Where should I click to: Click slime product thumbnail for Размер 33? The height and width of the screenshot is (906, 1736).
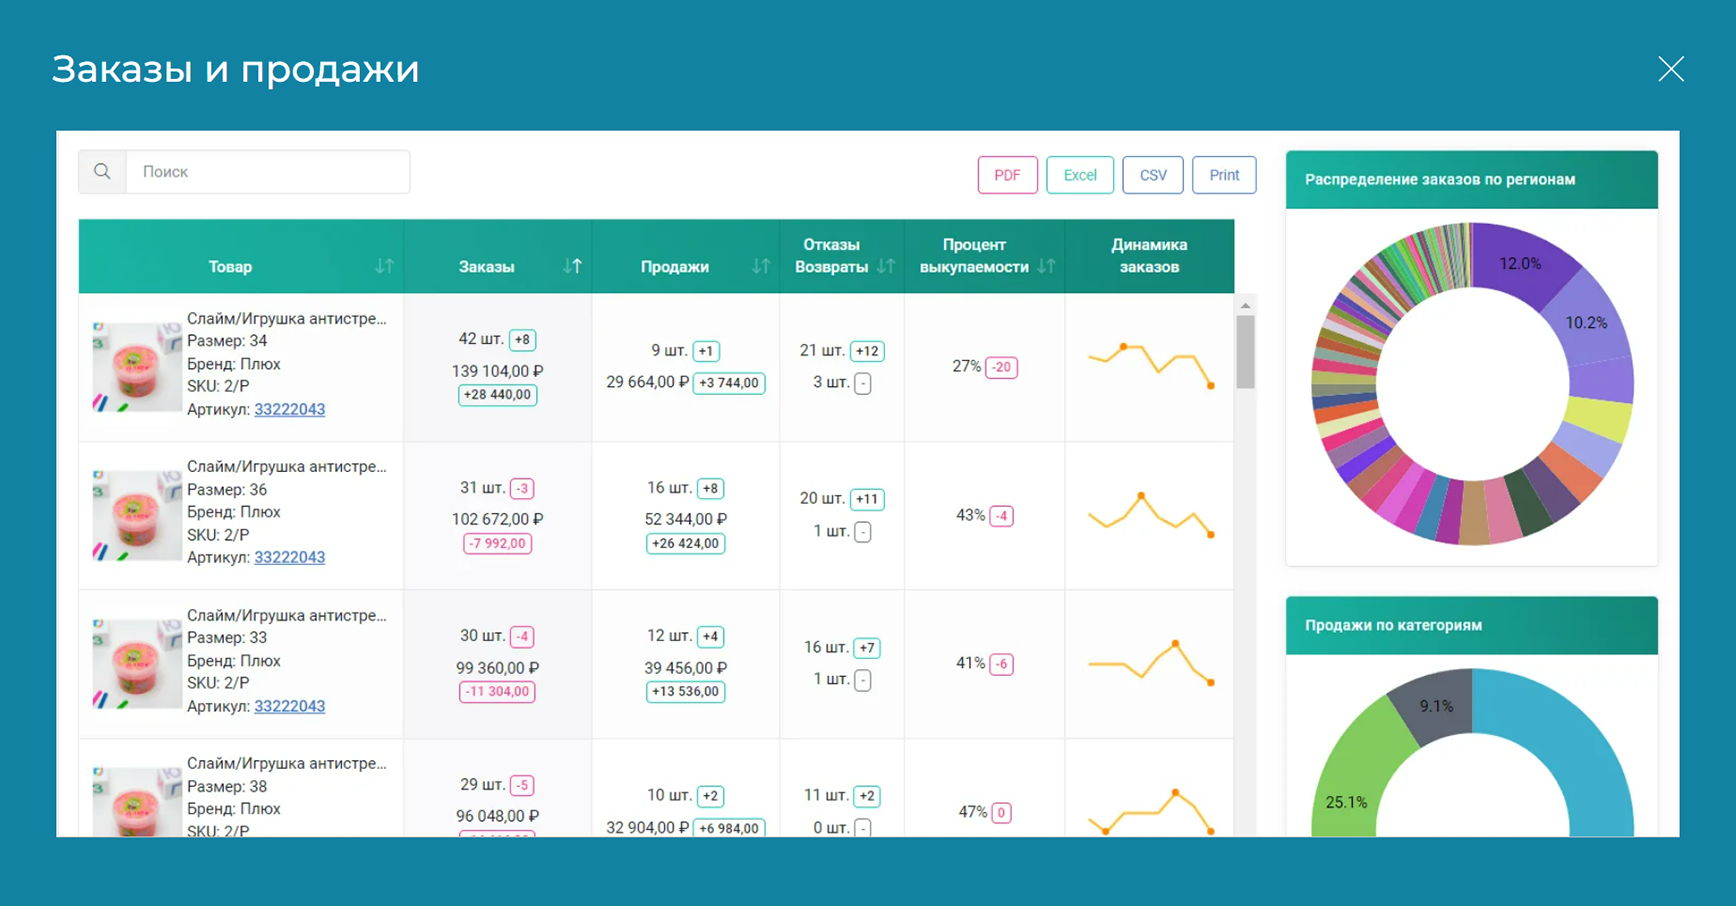coord(137,663)
